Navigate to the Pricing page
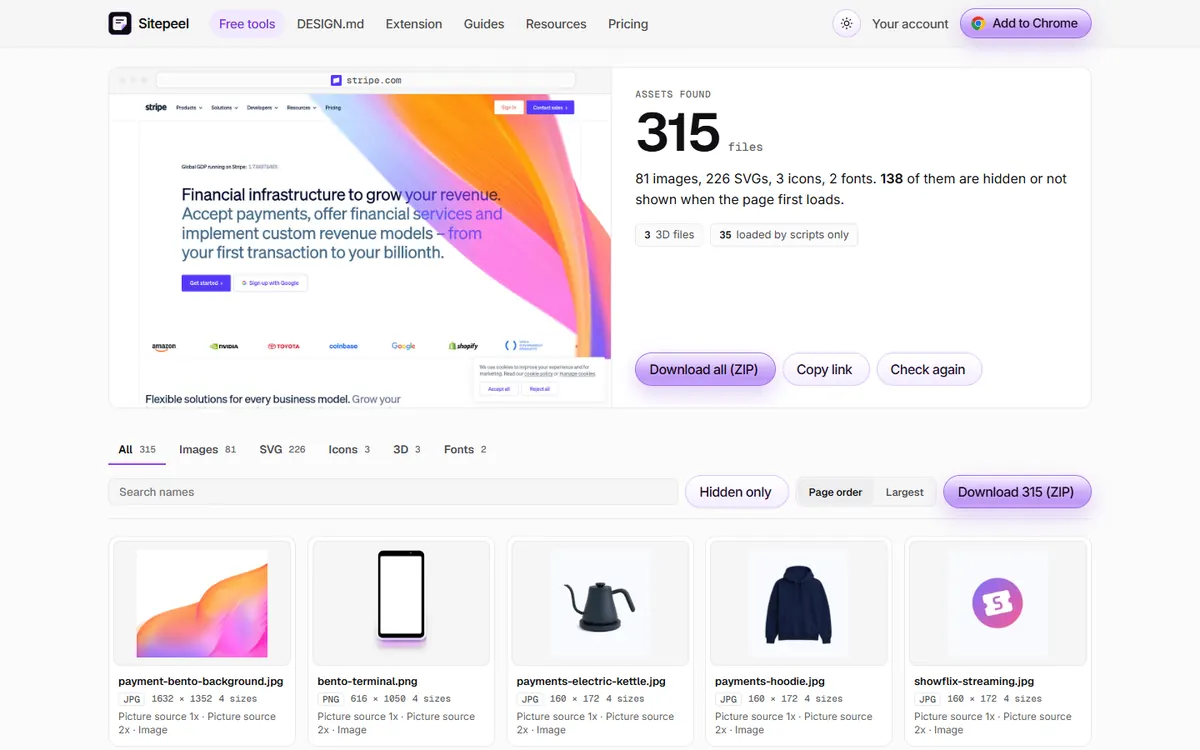 point(628,24)
